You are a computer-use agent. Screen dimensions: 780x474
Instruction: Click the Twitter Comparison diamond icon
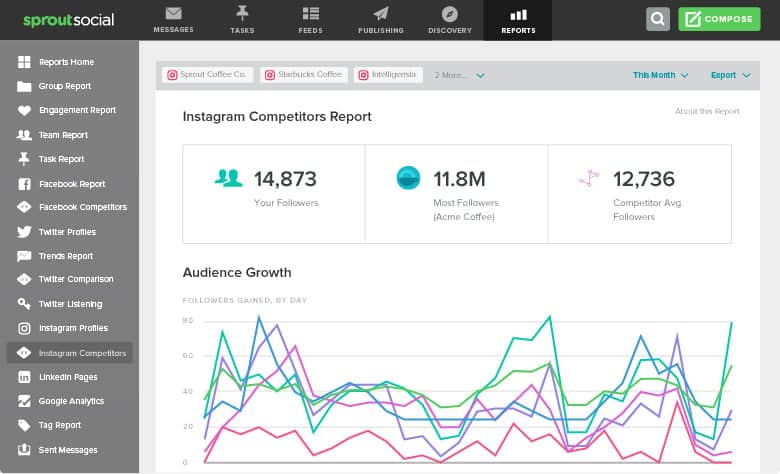tap(24, 279)
